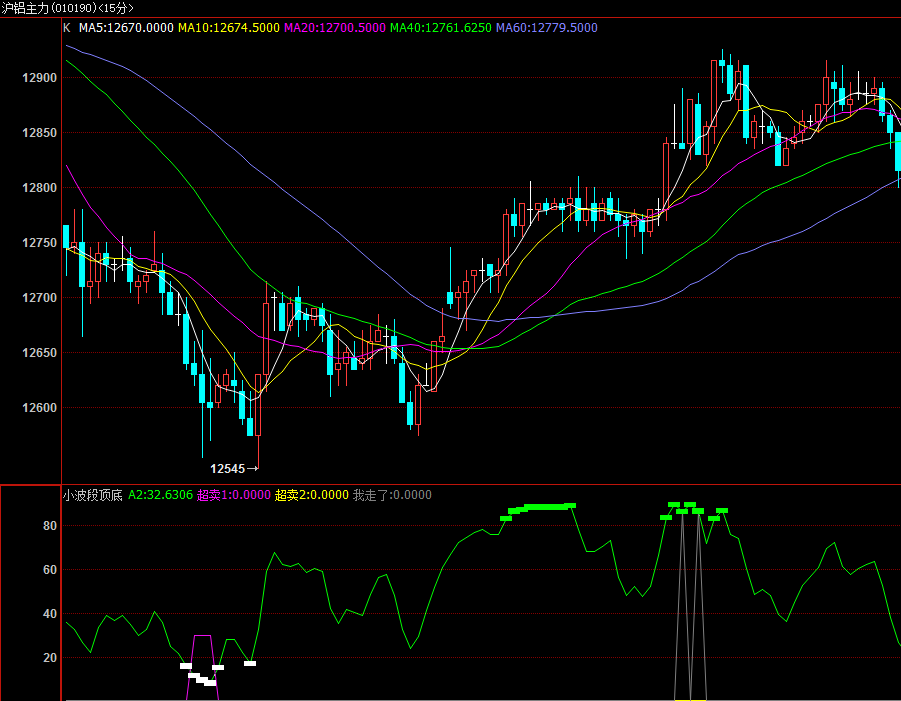
Task: Click the 12650 price axis label
Action: [40, 353]
